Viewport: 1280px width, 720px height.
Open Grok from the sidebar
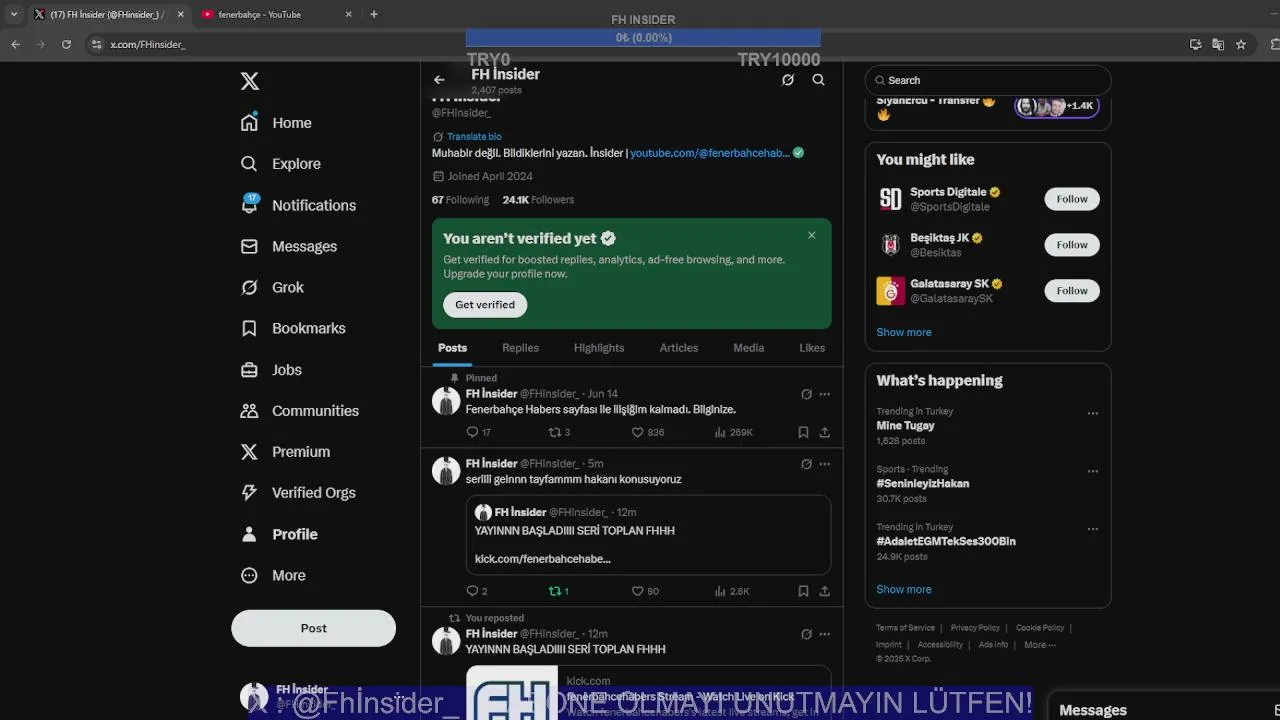coord(272,287)
